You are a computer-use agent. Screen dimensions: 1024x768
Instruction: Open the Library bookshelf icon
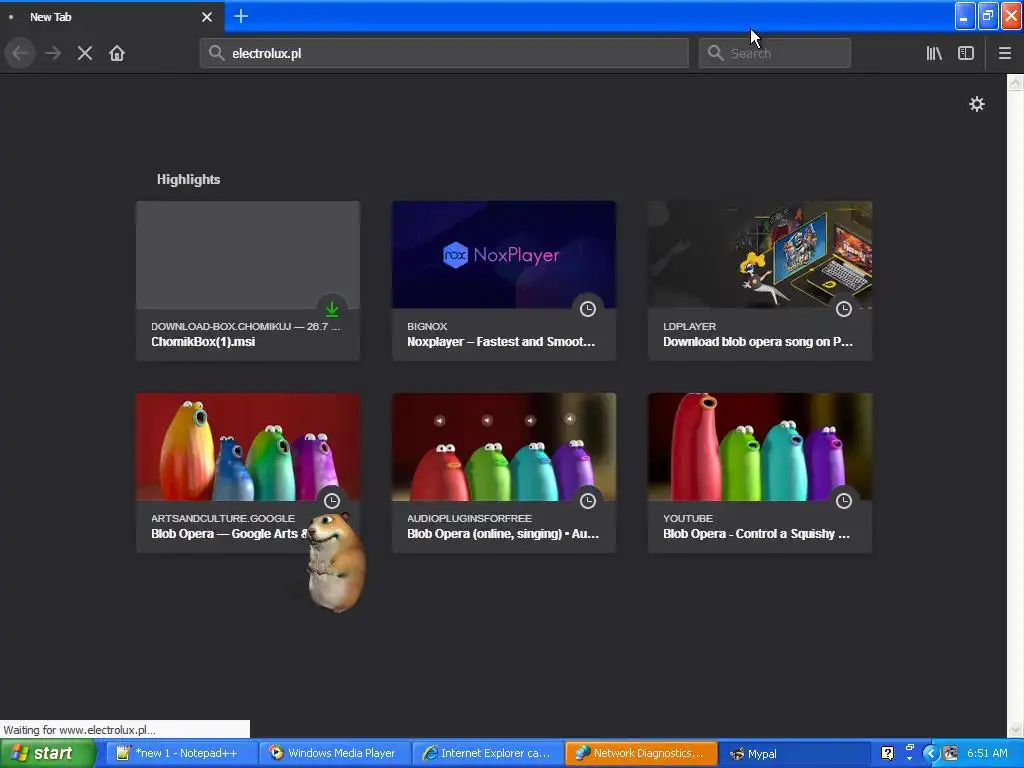point(934,53)
